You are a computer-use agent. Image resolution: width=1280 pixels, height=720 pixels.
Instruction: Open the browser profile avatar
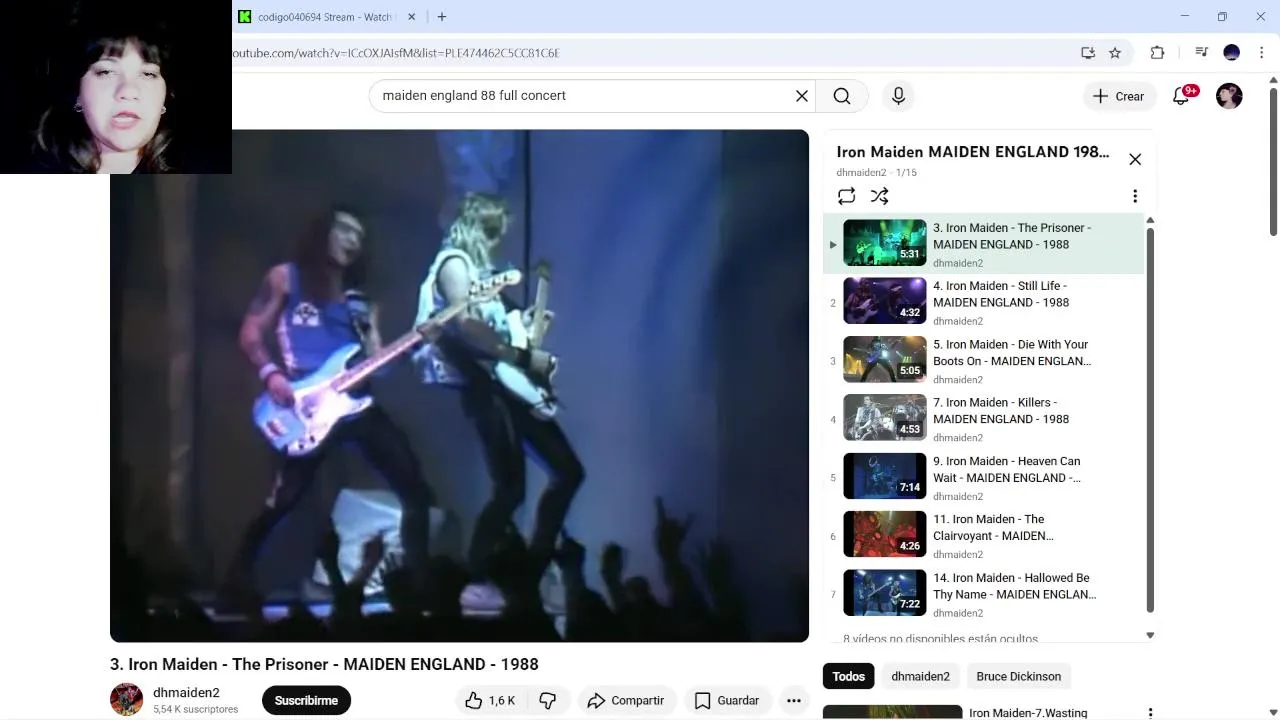1232,53
